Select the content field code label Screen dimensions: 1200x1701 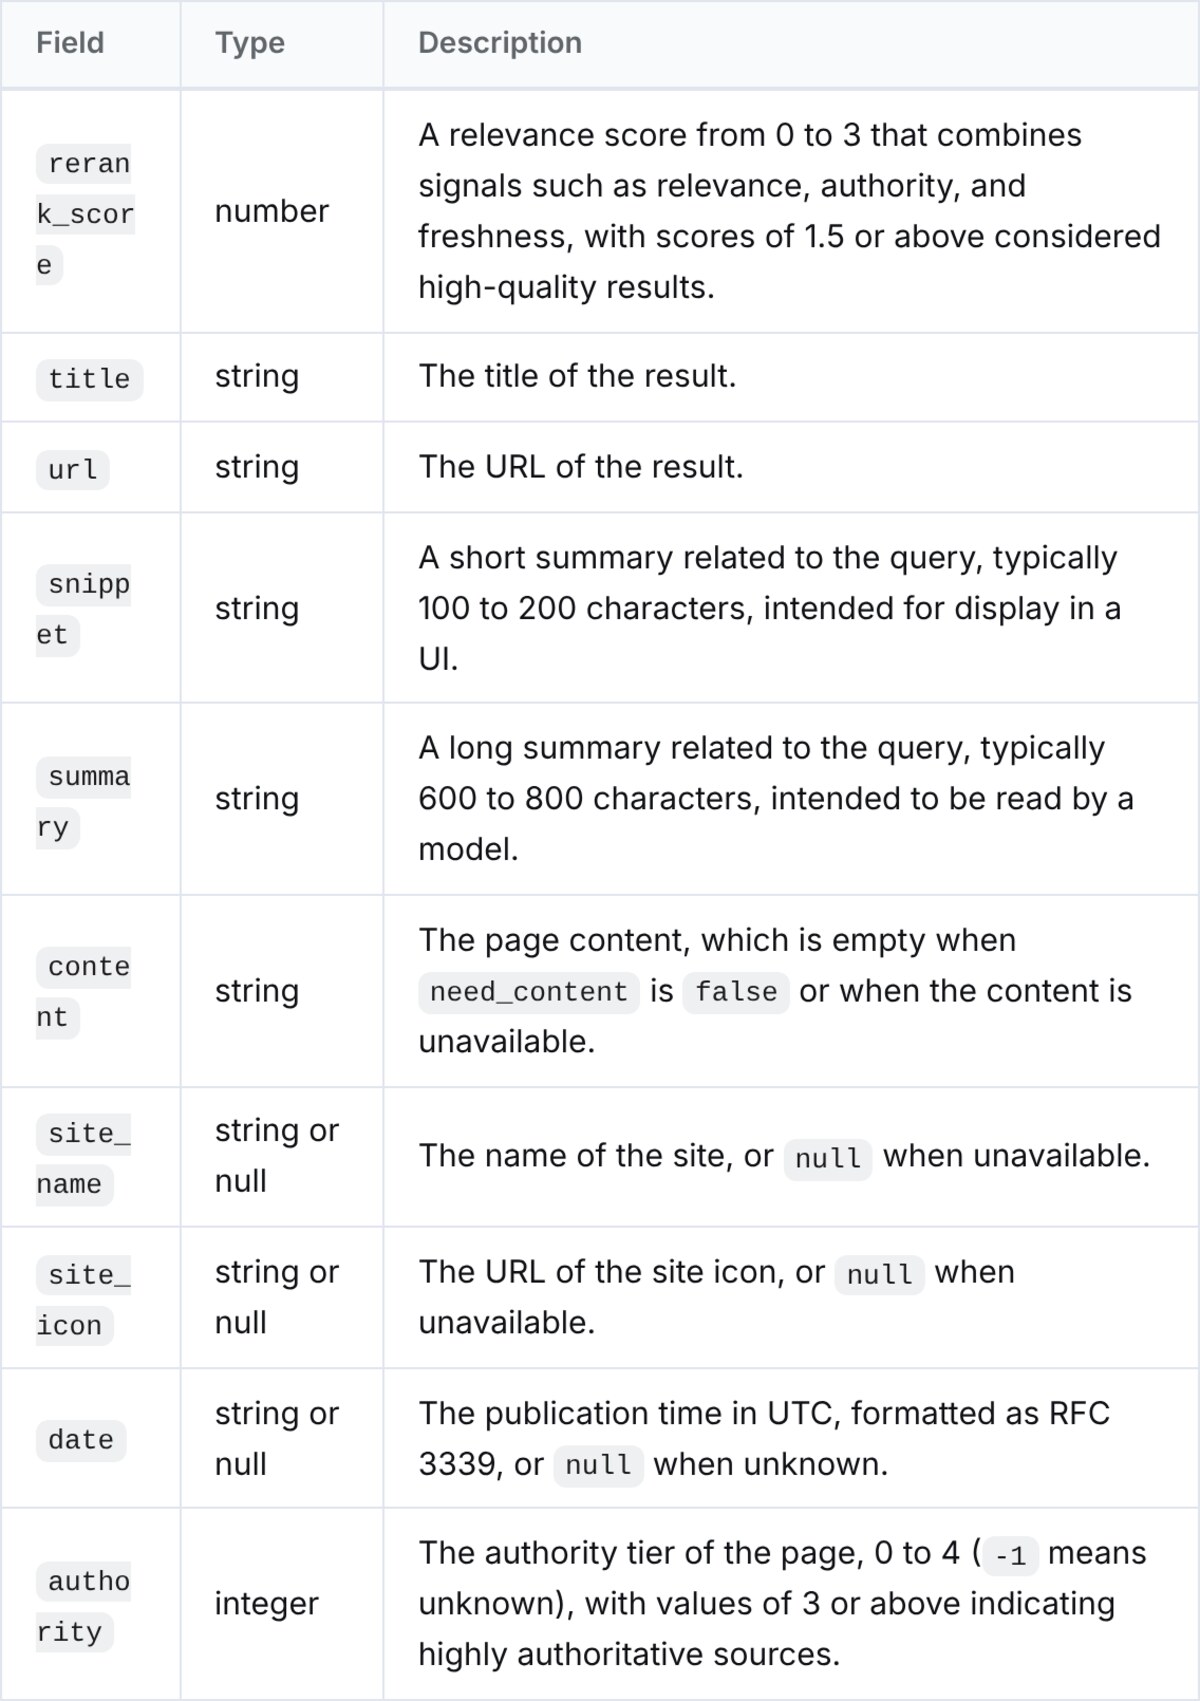pos(84,992)
